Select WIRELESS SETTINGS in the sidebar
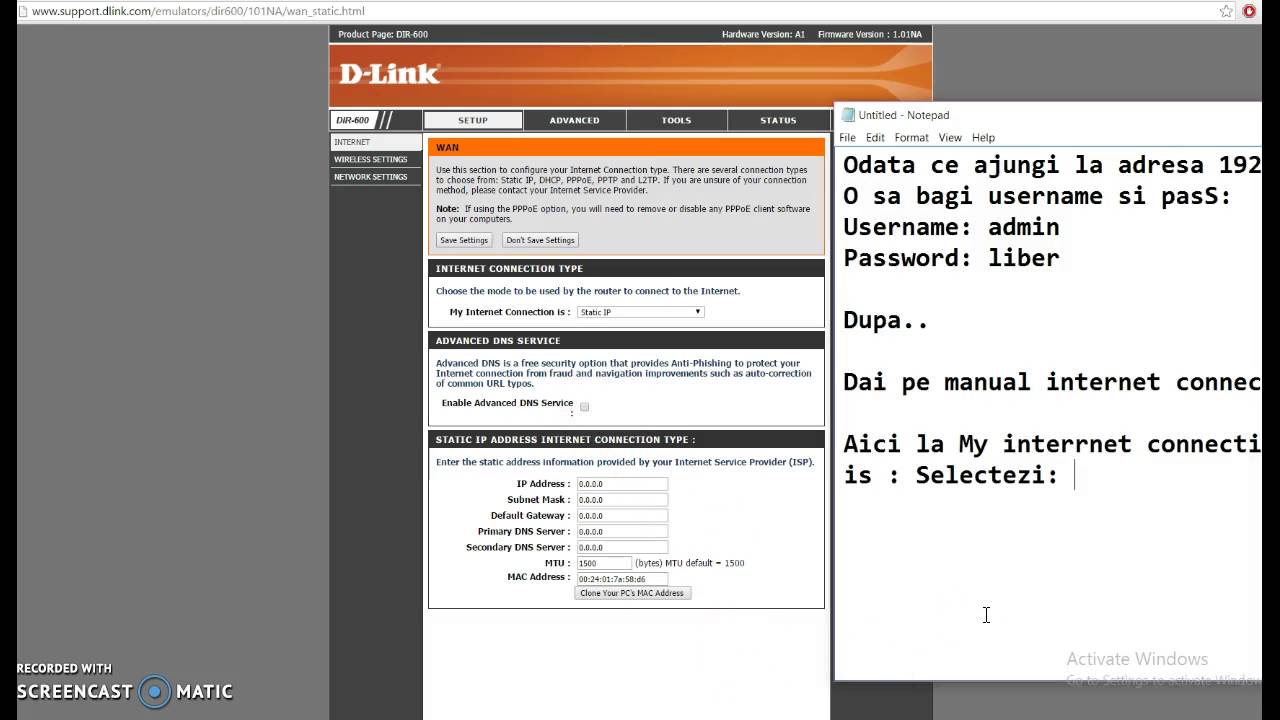Screen dimensions: 1280x720 pyautogui.click(x=375, y=159)
